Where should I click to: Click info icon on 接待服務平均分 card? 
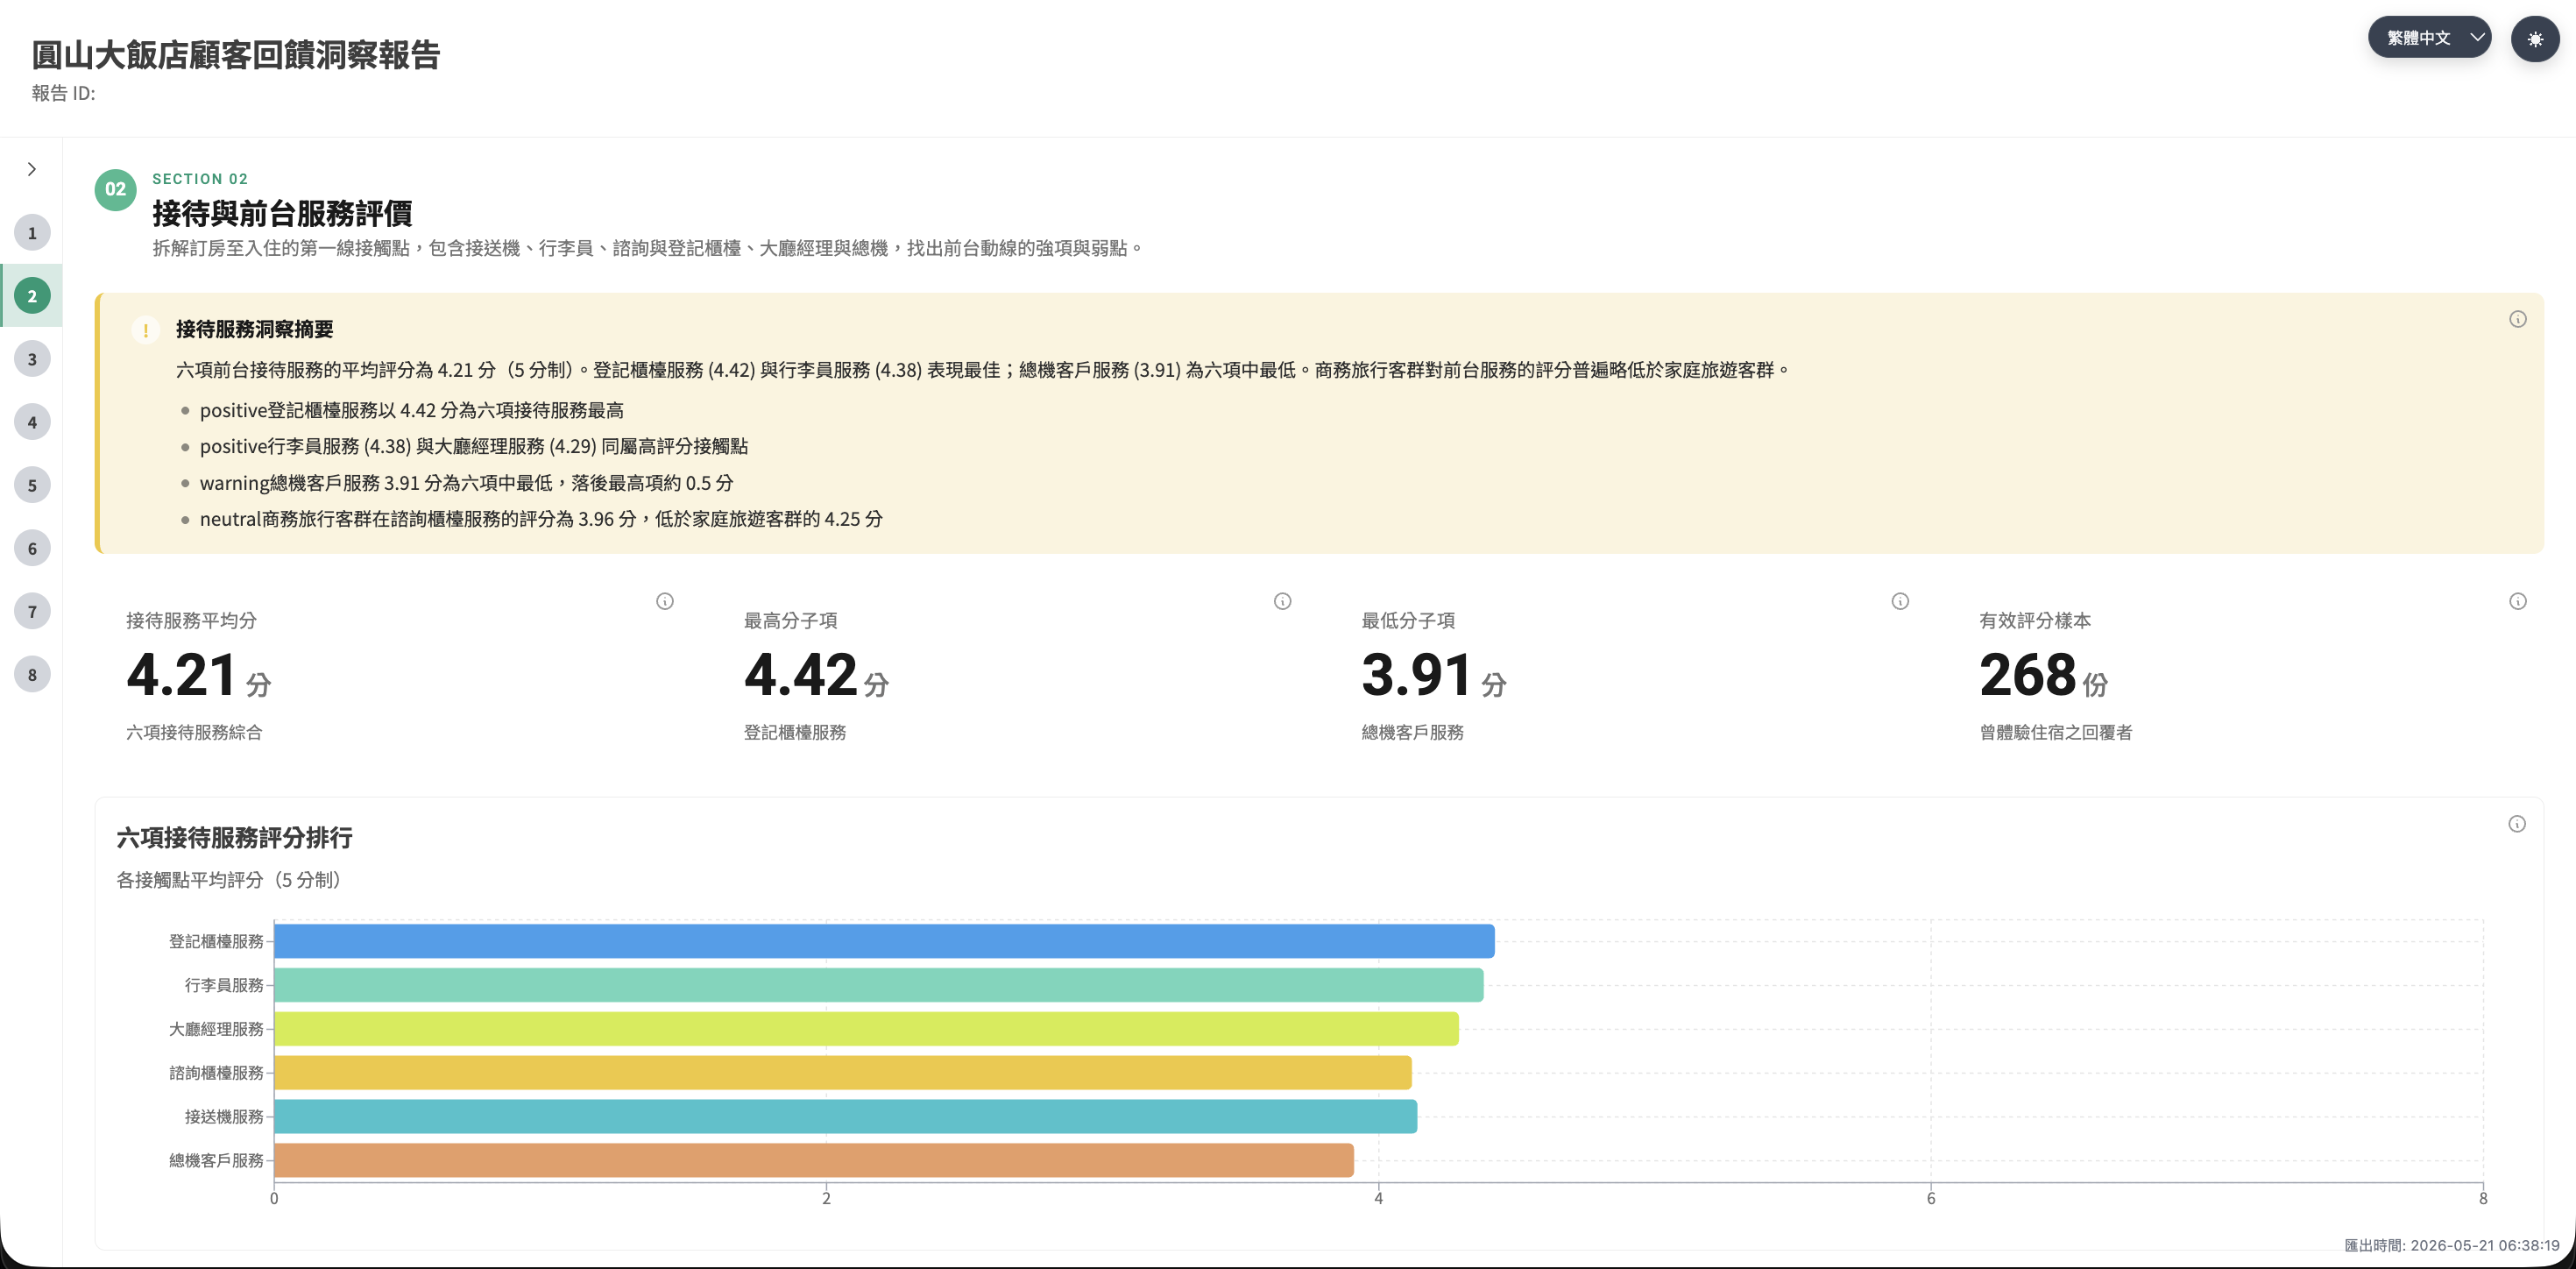pos(665,601)
